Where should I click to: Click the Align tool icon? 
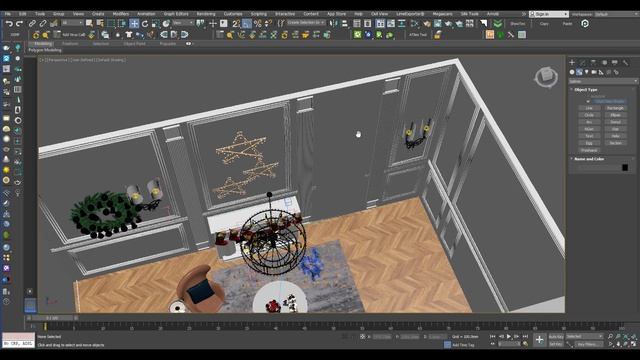(x=345, y=24)
